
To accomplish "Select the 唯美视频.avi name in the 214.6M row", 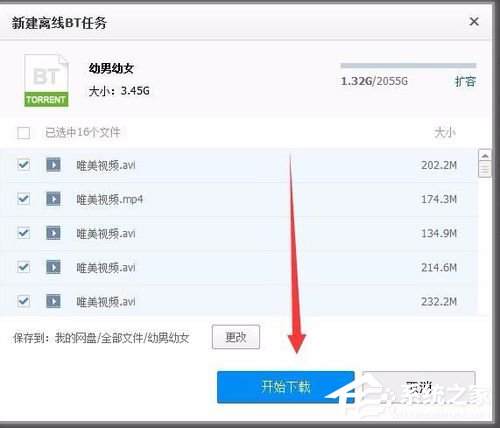I will [x=106, y=268].
